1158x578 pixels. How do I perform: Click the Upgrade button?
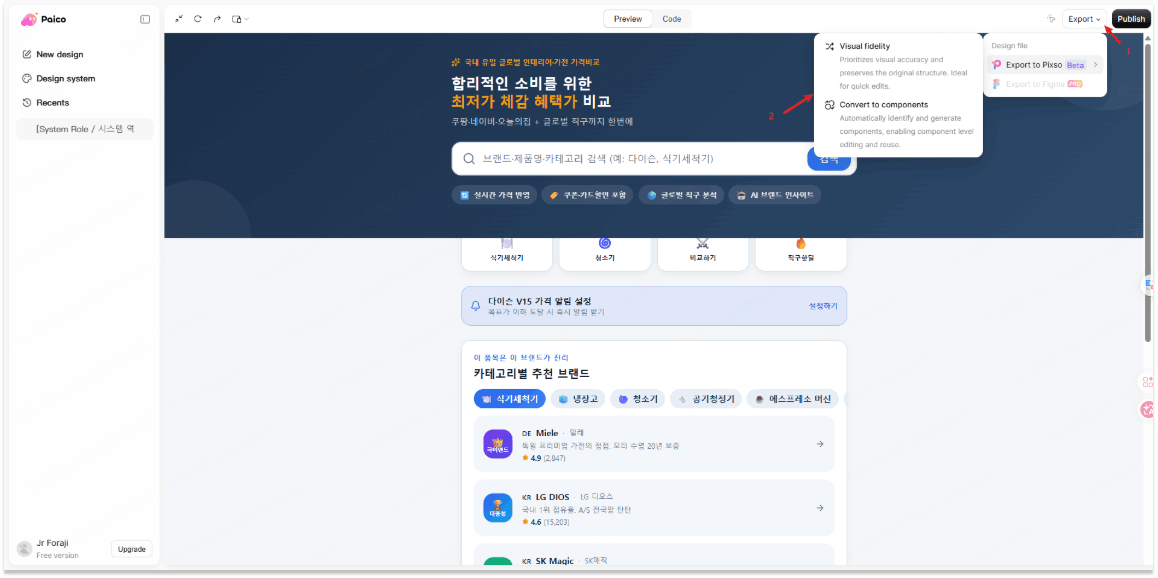pyautogui.click(x=131, y=549)
